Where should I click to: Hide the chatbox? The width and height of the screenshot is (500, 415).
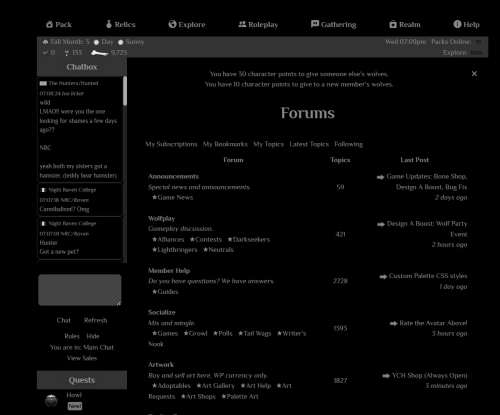(93, 336)
